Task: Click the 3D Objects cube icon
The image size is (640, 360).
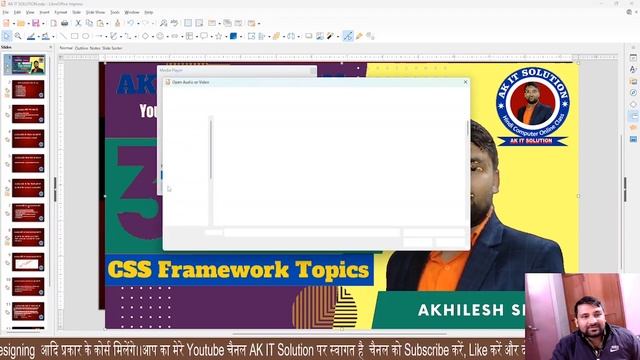Action: [x=233, y=36]
